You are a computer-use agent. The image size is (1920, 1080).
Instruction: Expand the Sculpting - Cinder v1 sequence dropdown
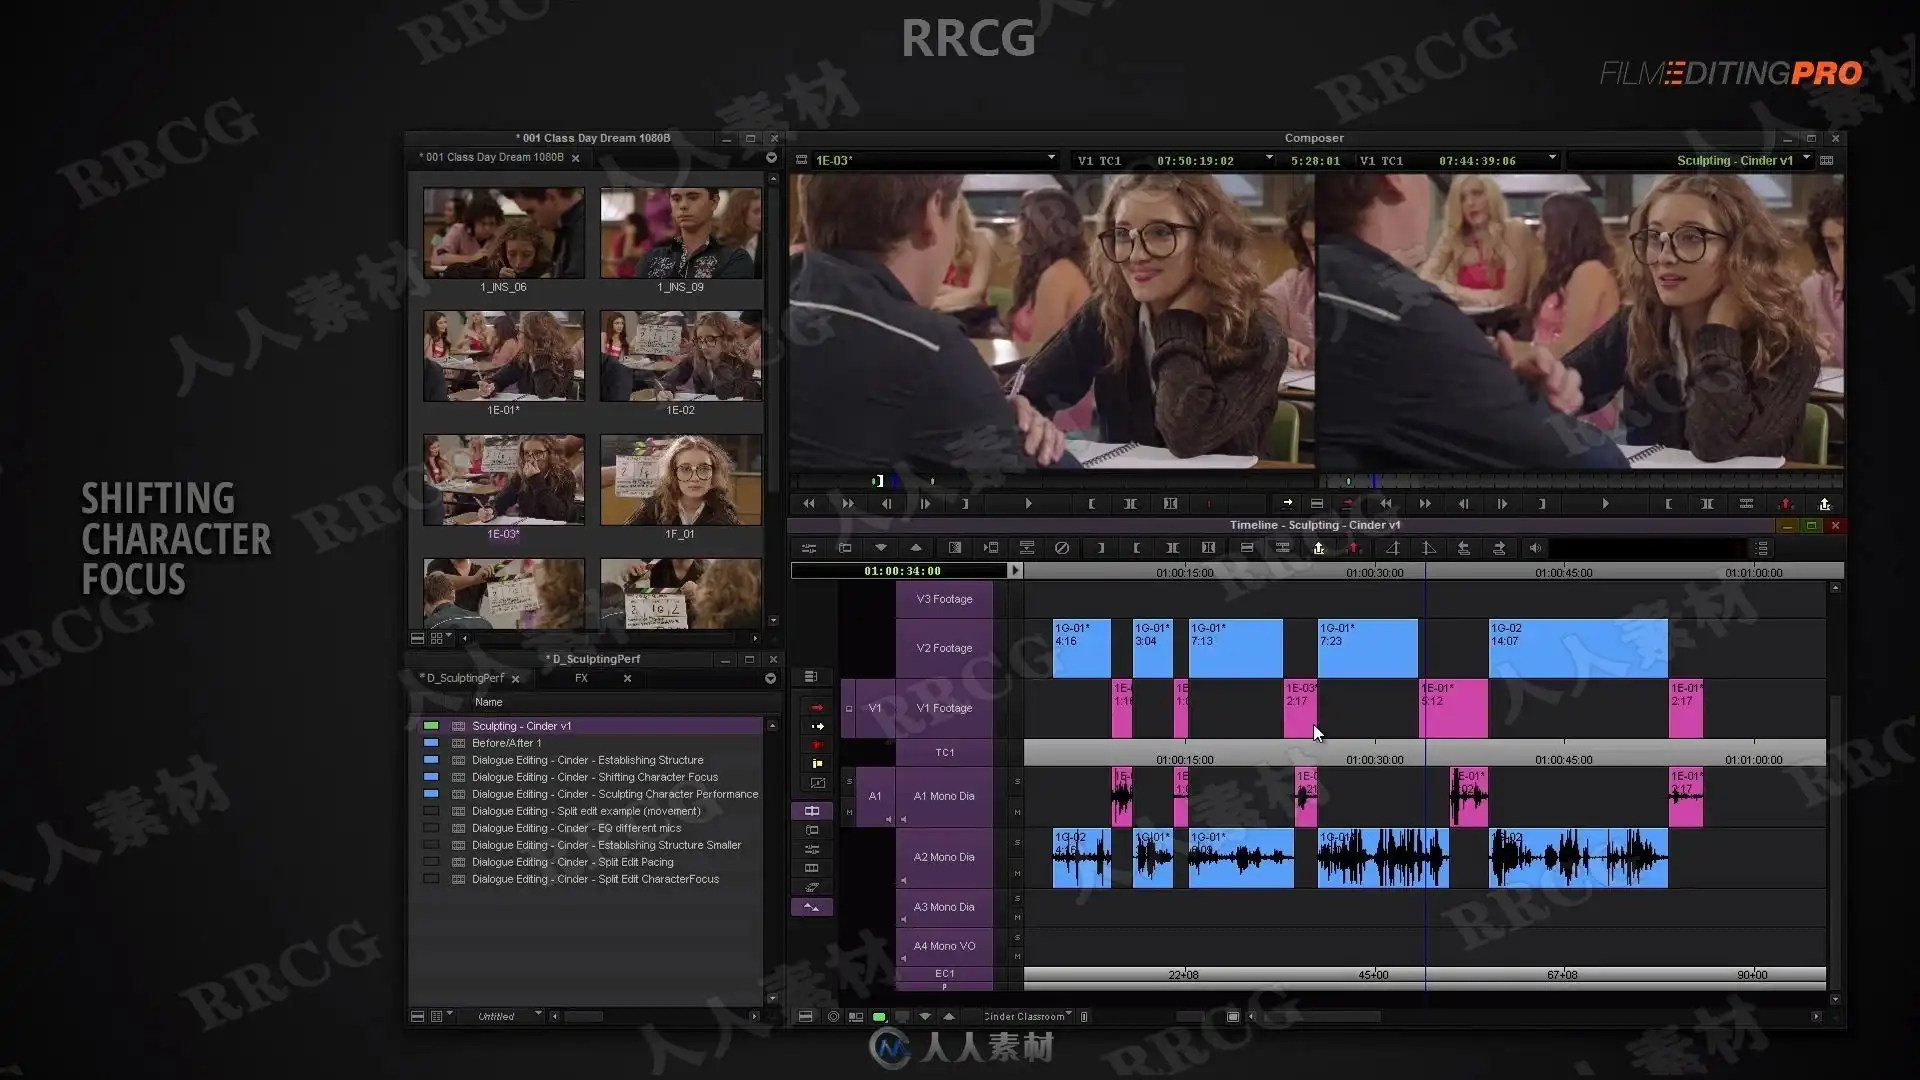pos(1806,158)
